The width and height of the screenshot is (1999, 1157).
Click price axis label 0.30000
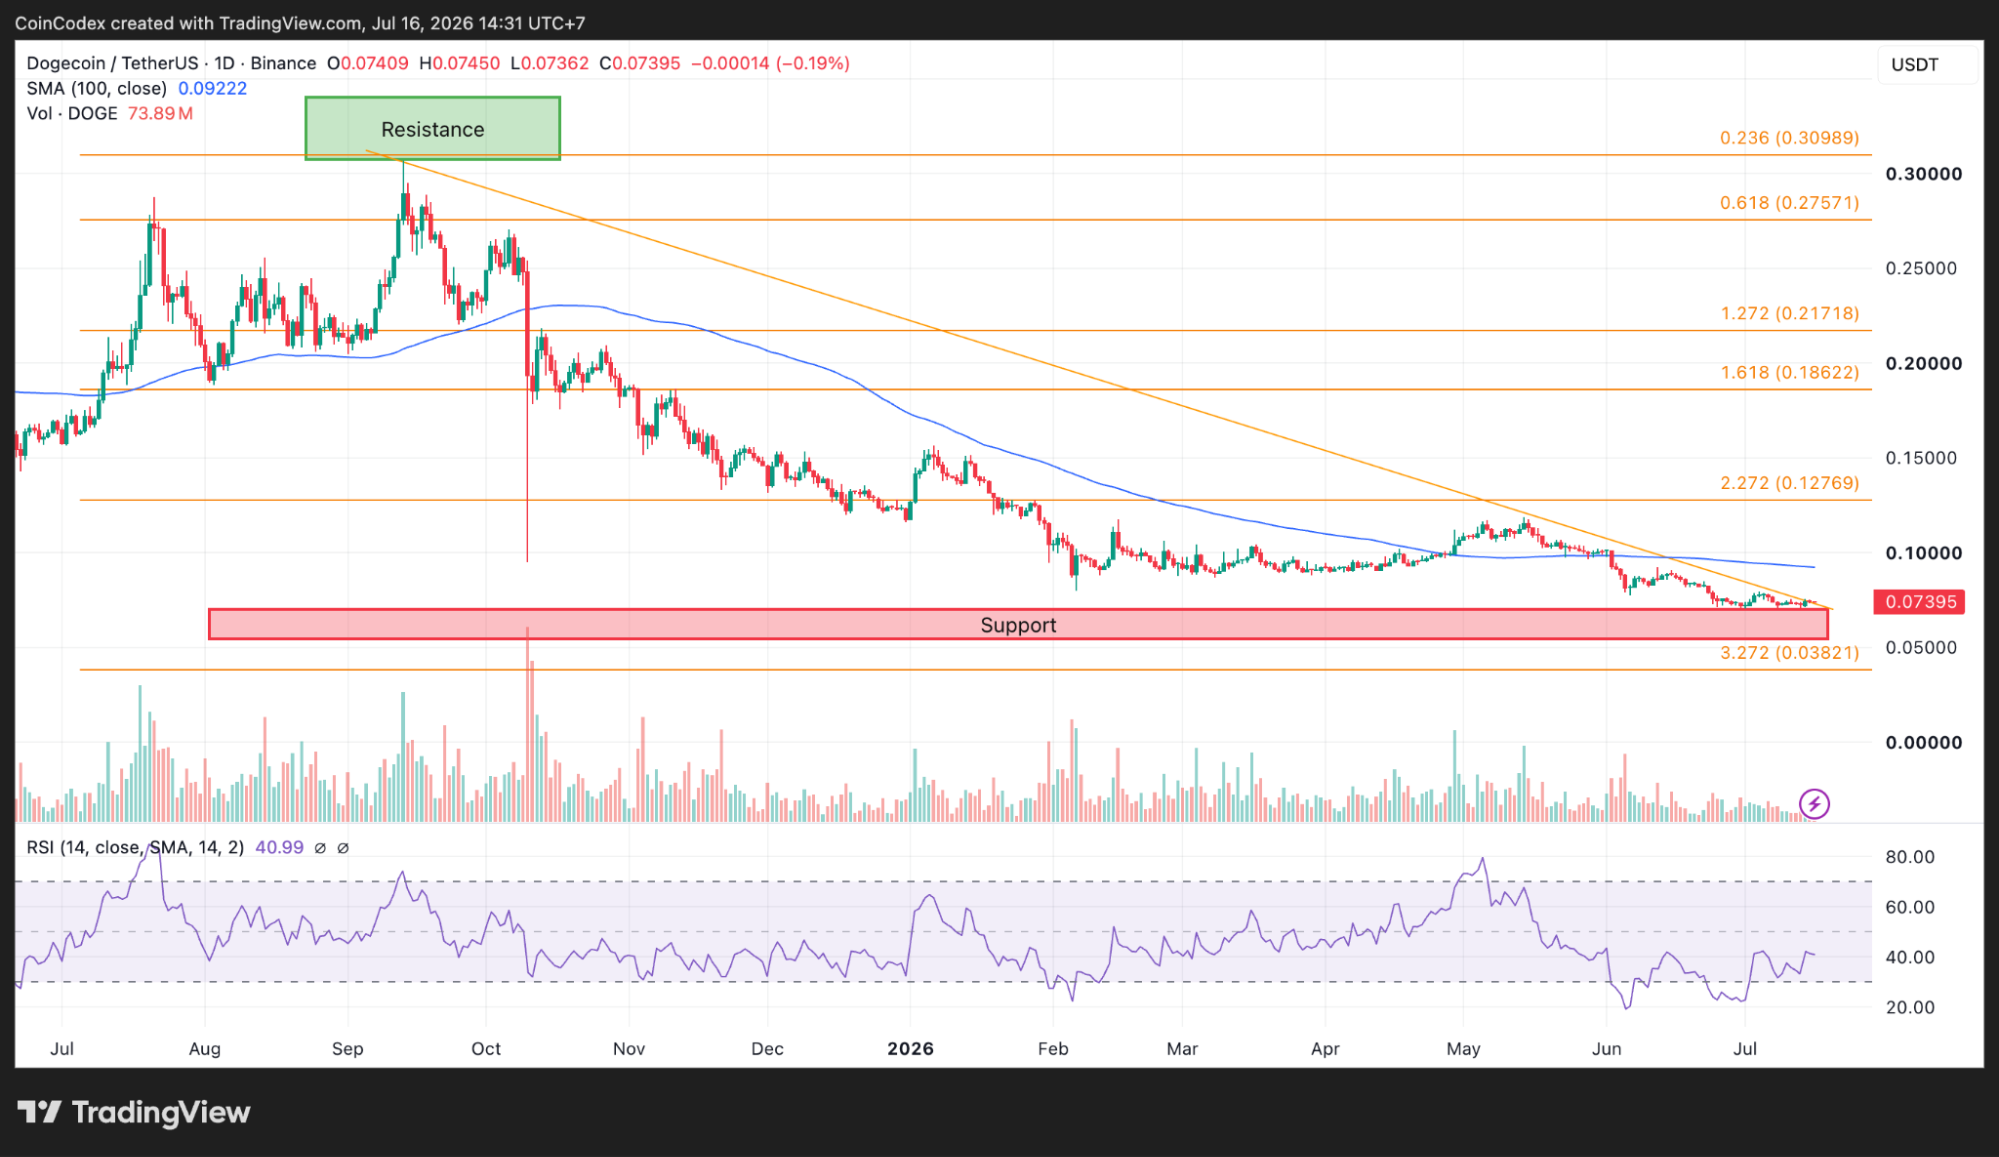point(1923,174)
